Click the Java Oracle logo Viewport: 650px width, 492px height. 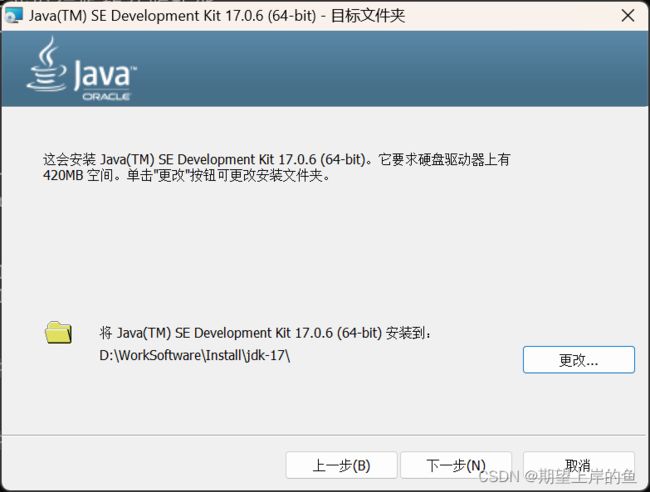[82, 69]
